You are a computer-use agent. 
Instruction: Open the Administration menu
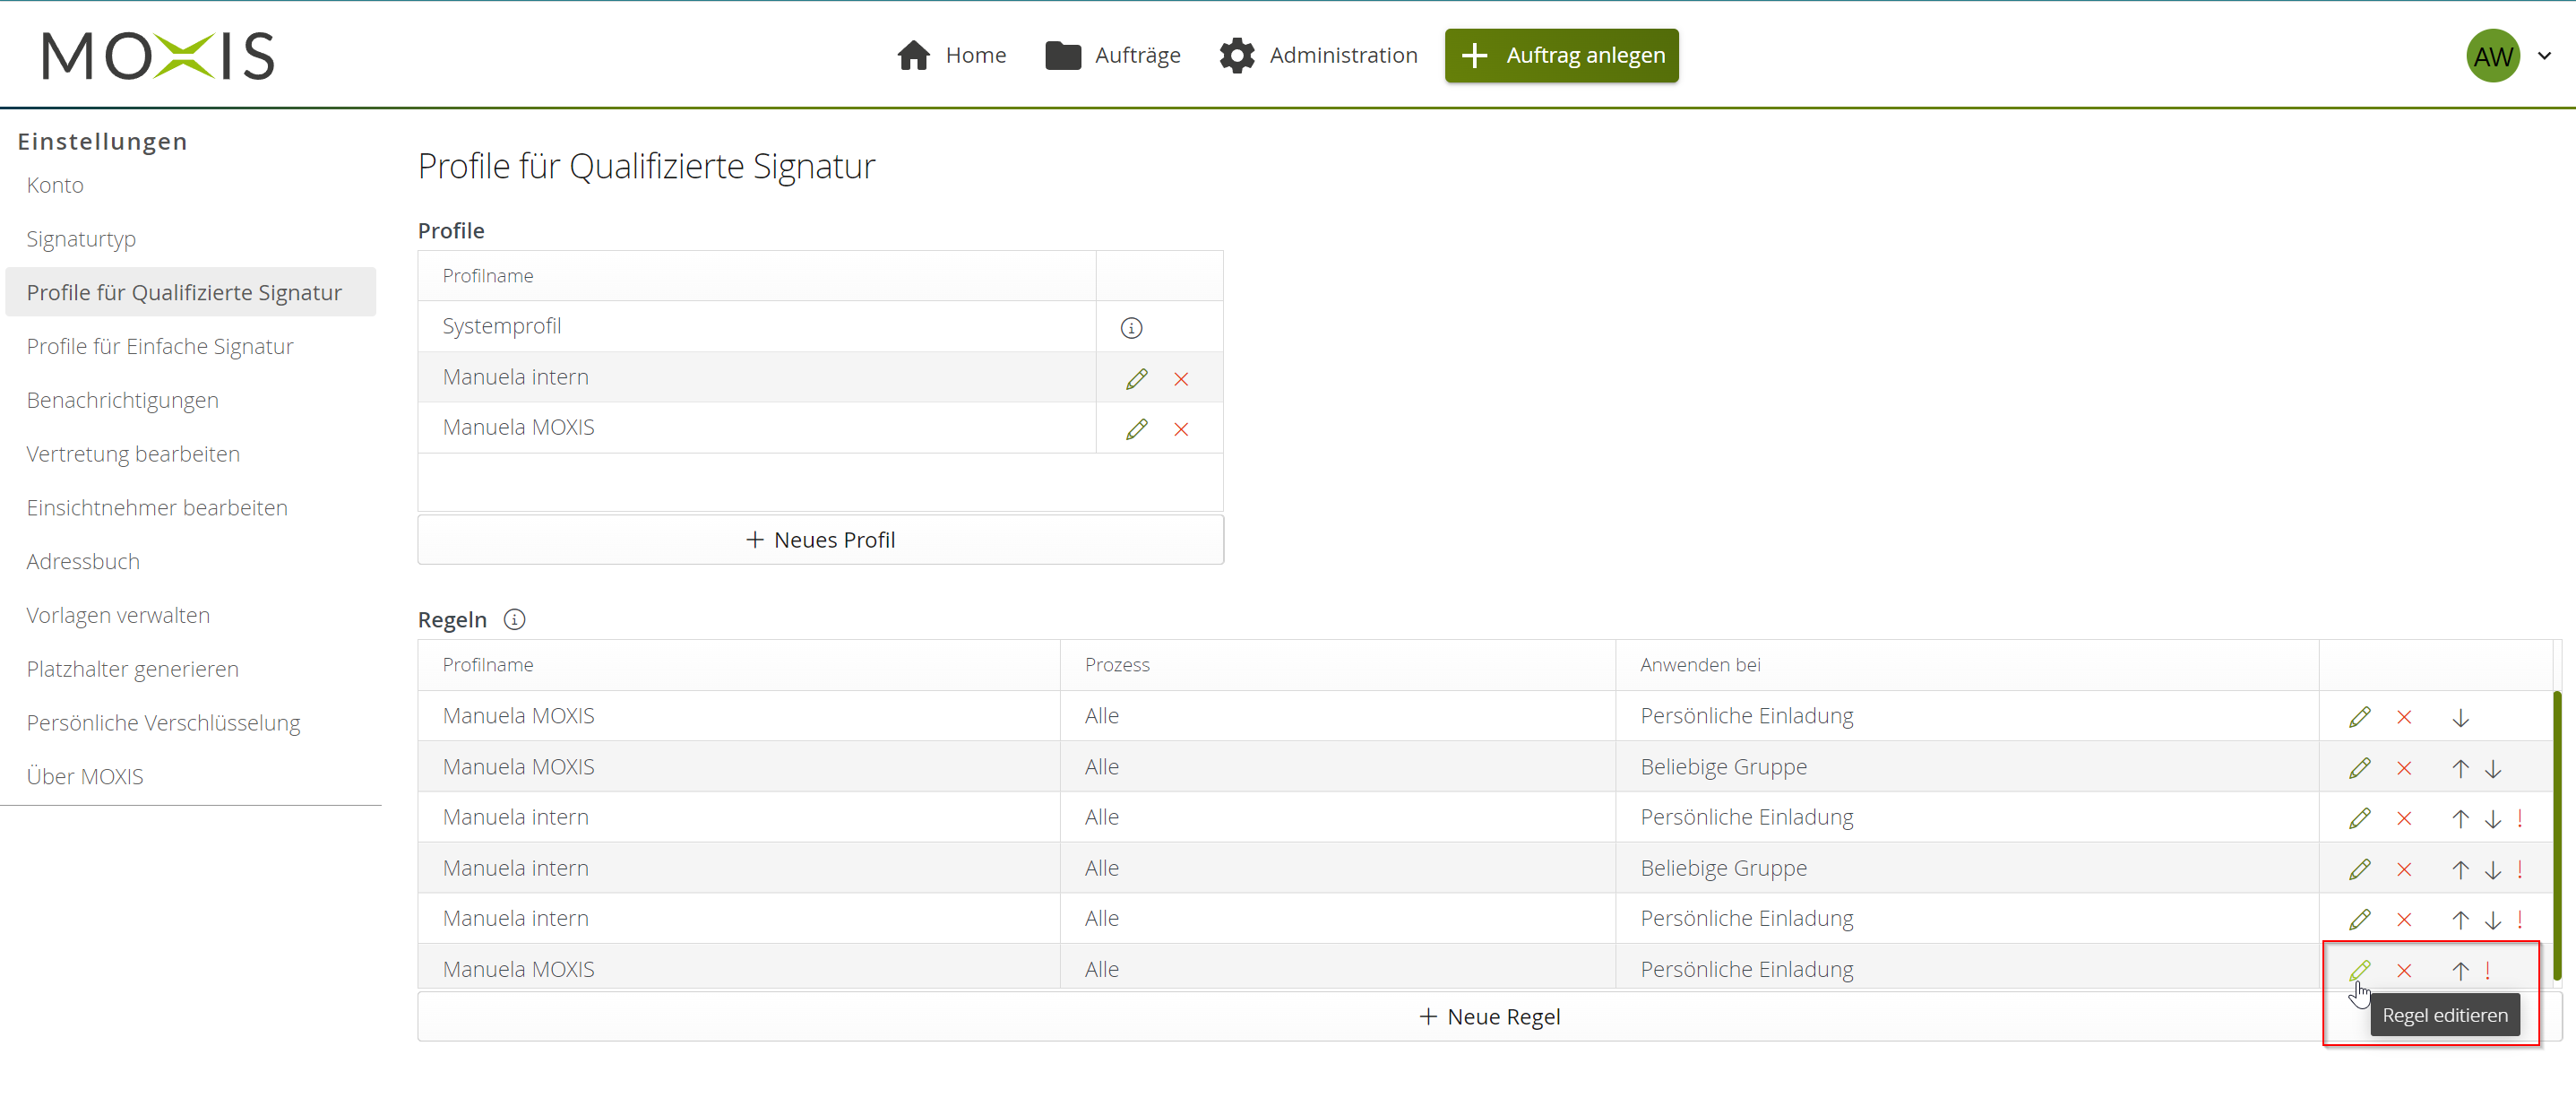tap(1318, 56)
